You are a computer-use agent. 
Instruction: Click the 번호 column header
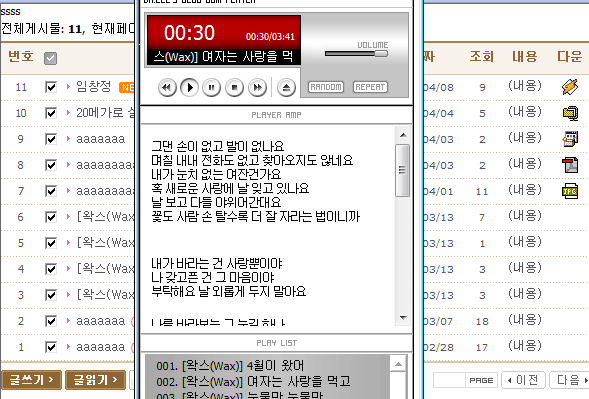point(21,56)
